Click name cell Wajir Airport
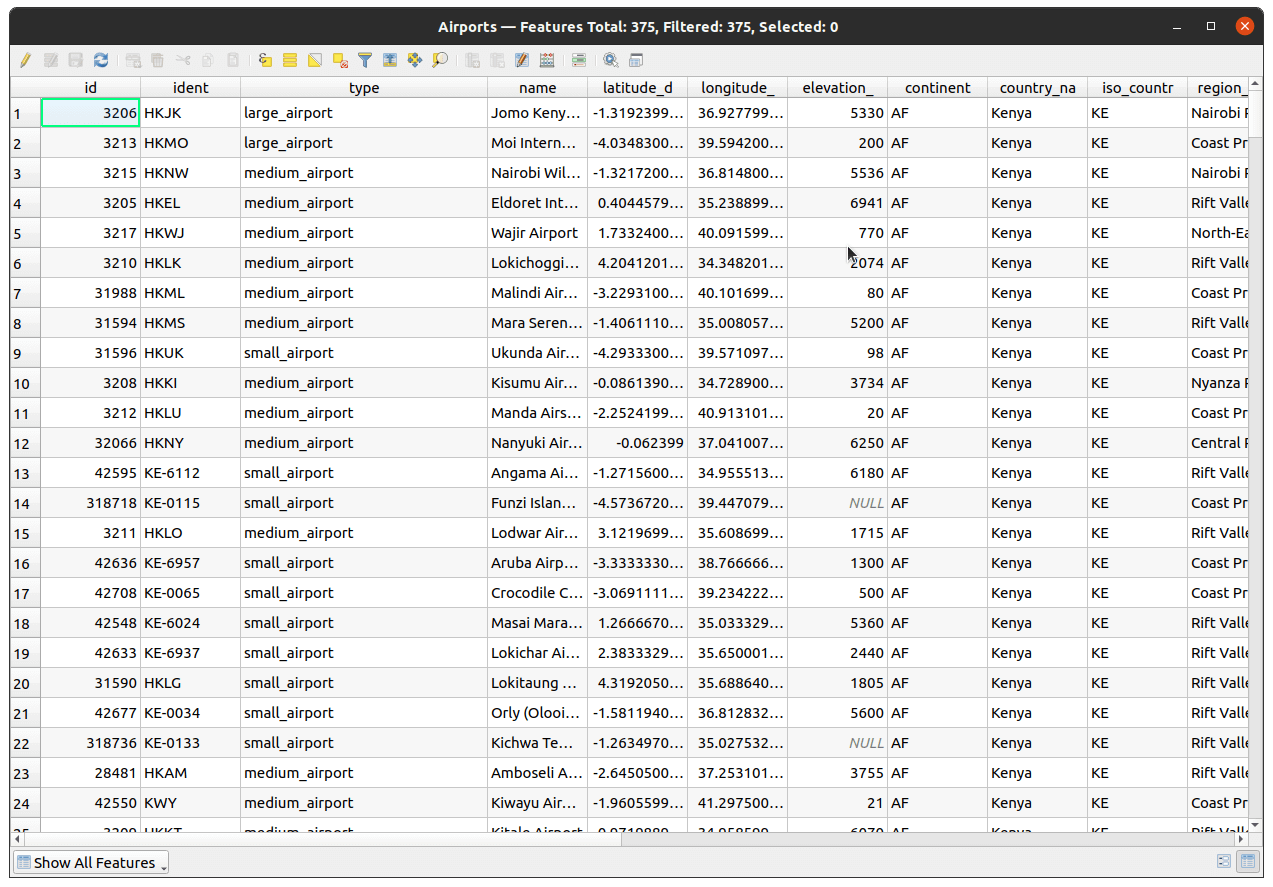The image size is (1273, 887). (x=538, y=233)
